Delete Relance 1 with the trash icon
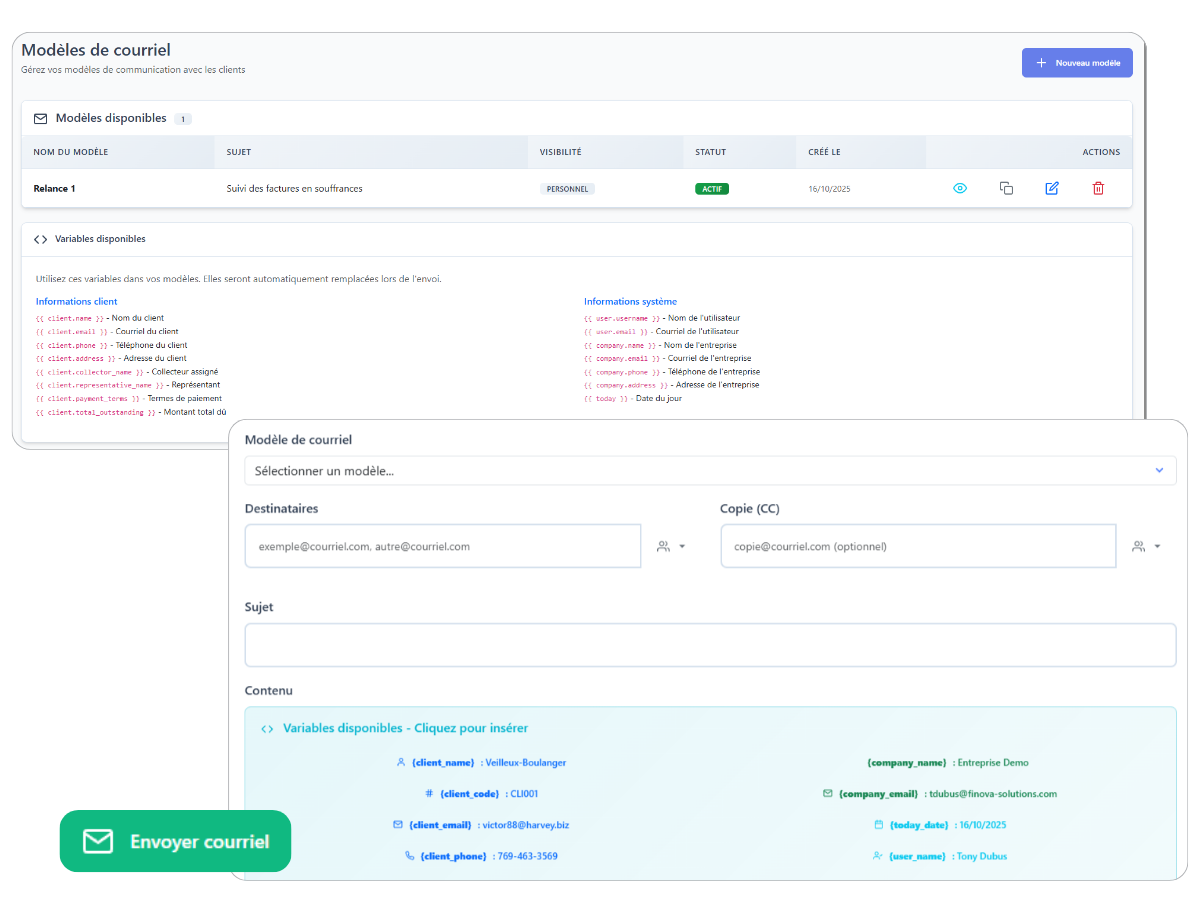The width and height of the screenshot is (1200, 900). (x=1098, y=188)
